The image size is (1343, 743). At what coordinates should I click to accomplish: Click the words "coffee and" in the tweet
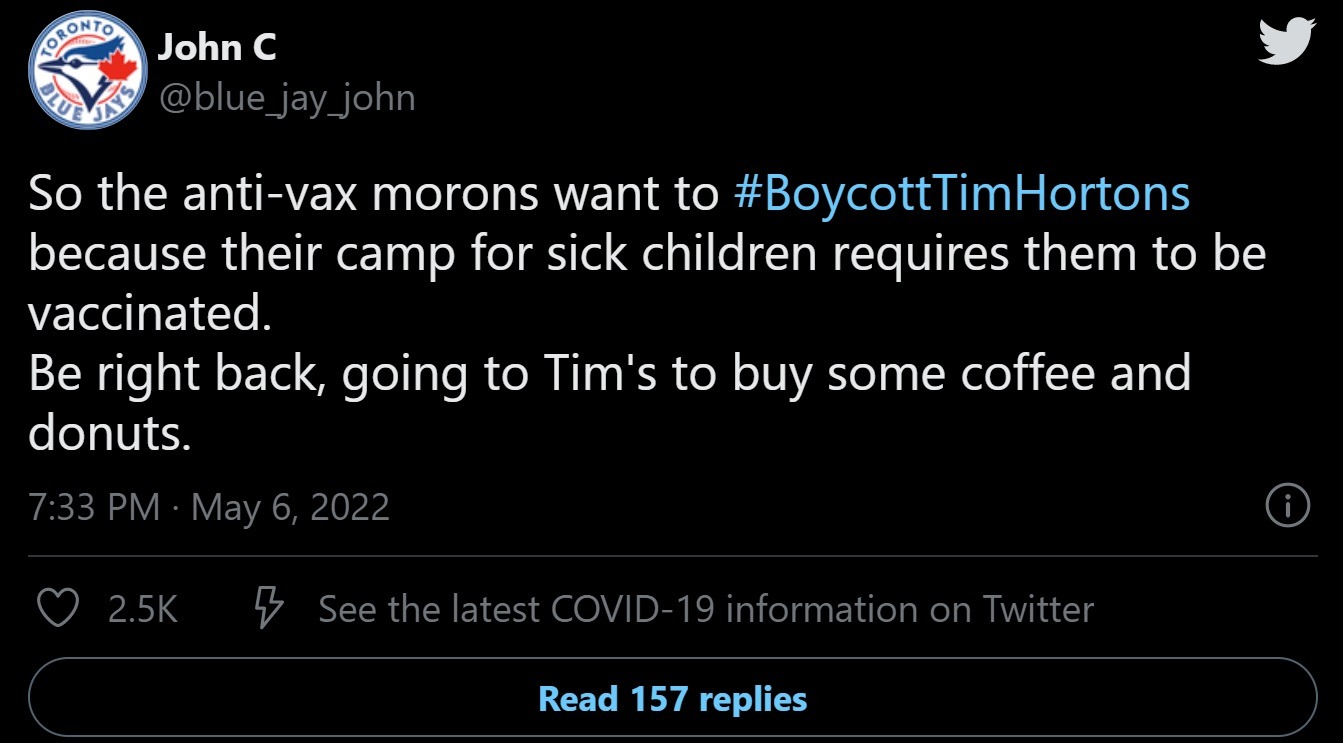1076,373
